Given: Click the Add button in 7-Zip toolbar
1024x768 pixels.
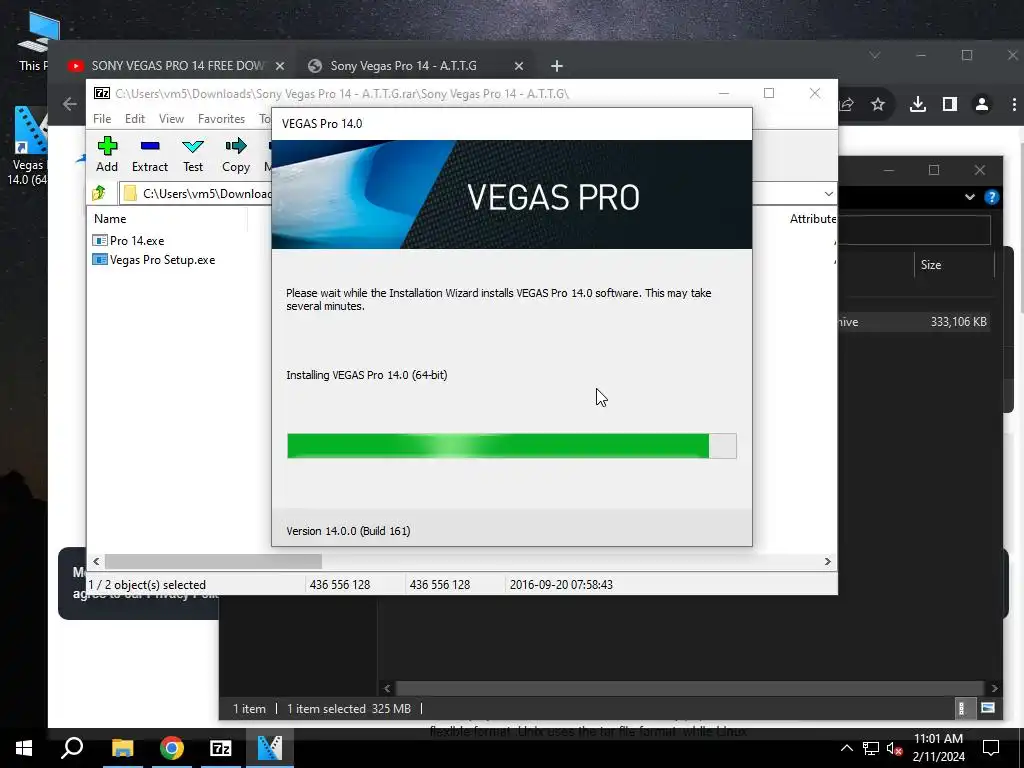Looking at the screenshot, I should 107,154.
